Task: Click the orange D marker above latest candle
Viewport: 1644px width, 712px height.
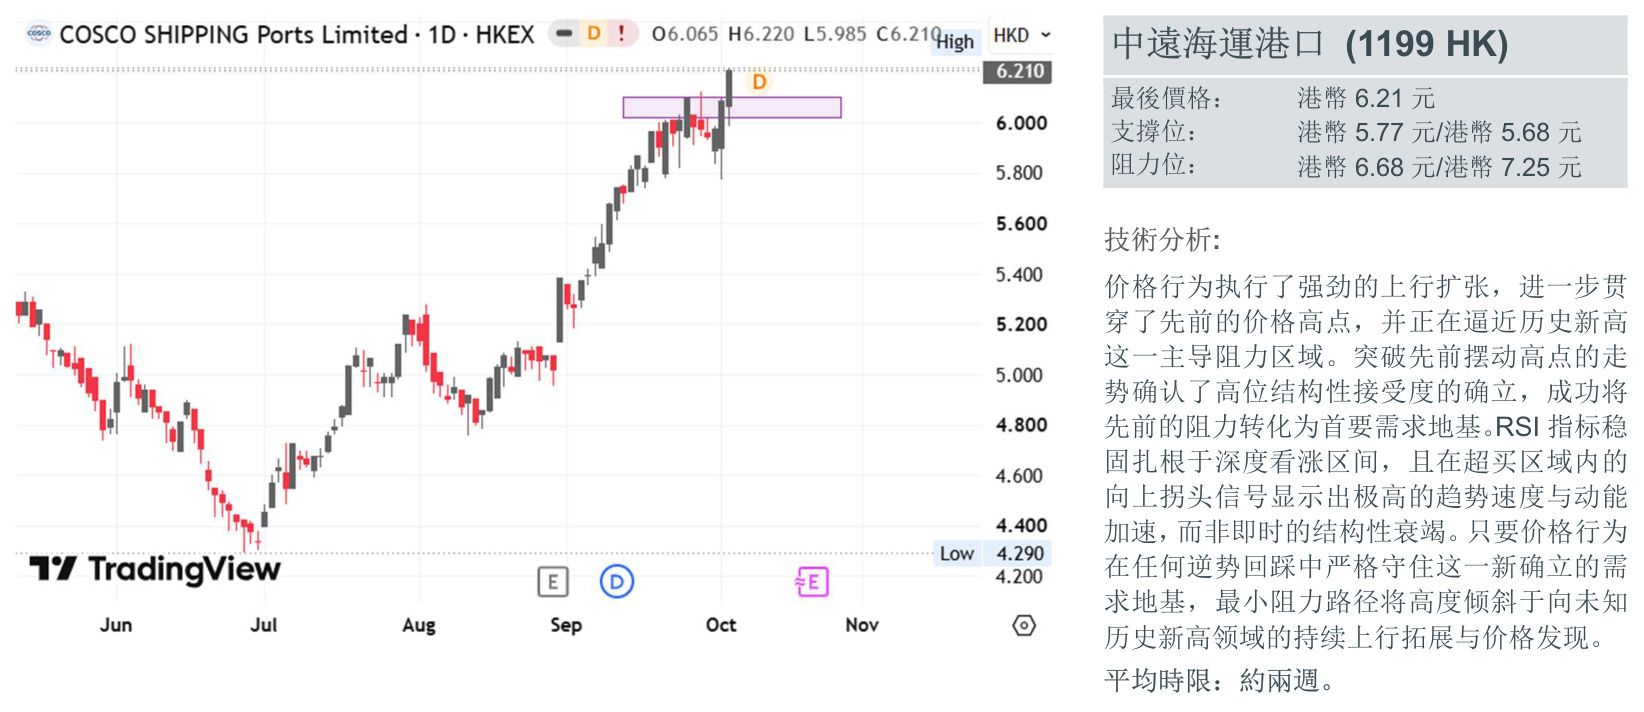Action: tap(759, 82)
